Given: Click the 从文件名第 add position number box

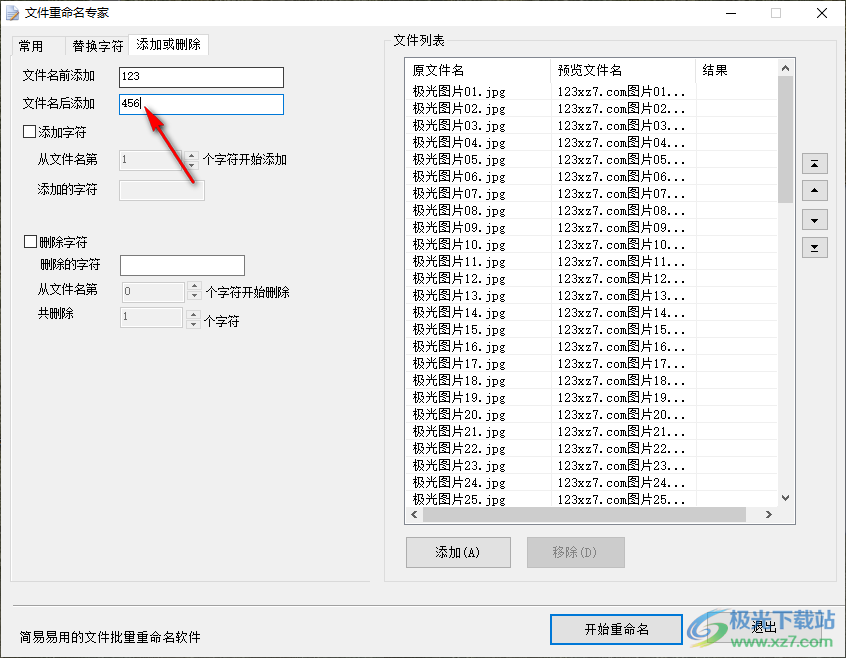Looking at the screenshot, I should pos(152,160).
